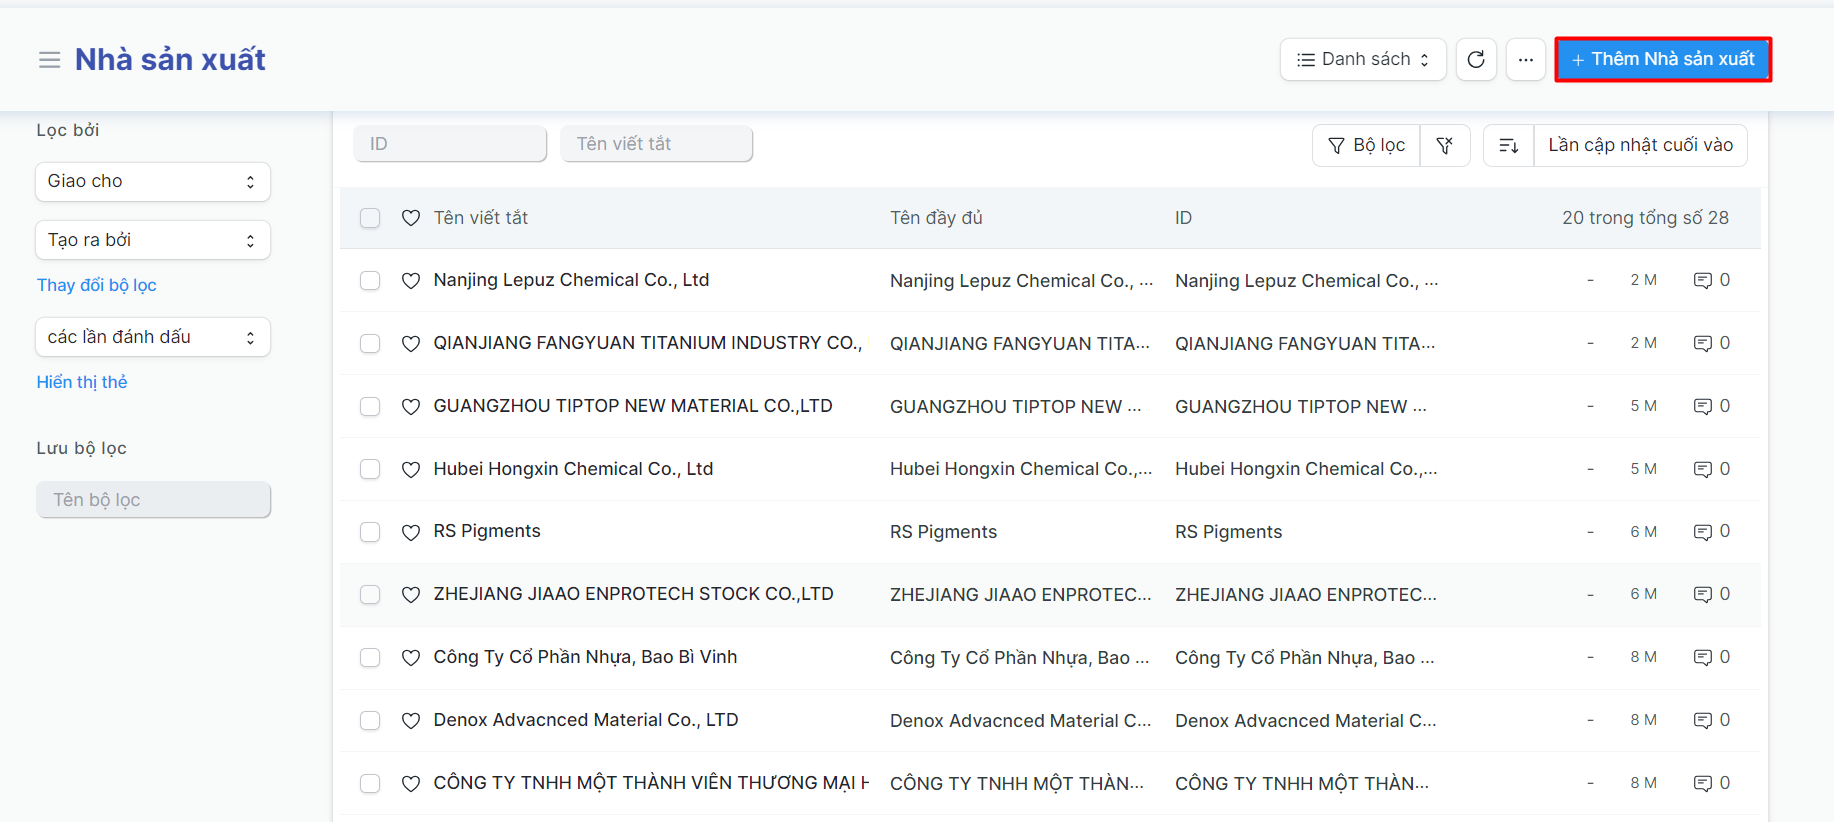Viewport: 1834px width, 822px height.
Task: Toggle the hamburger sidebar menu icon
Action: click(x=49, y=60)
